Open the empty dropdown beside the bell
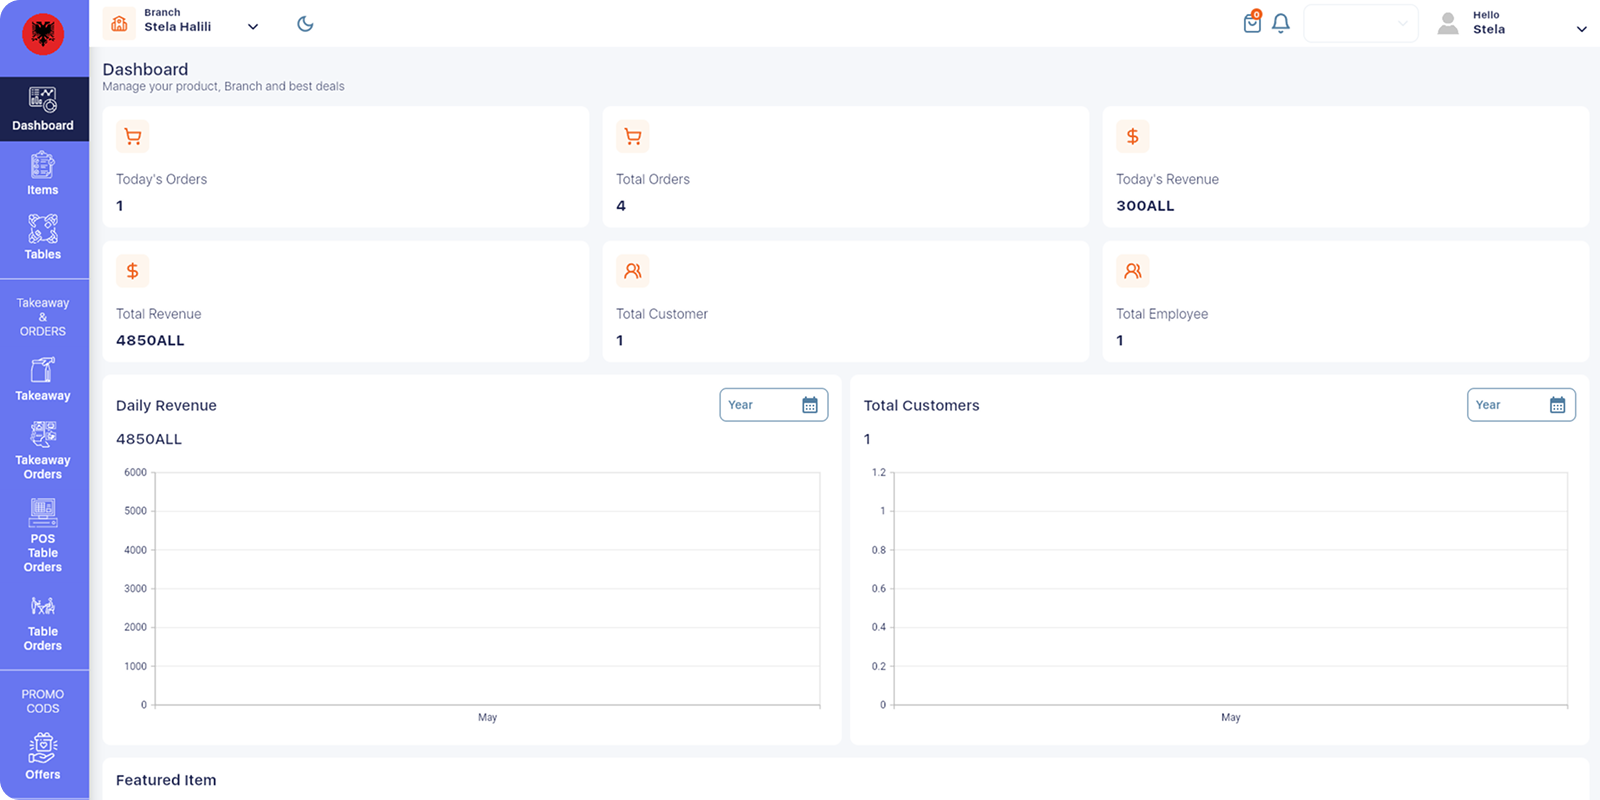 pos(1360,24)
